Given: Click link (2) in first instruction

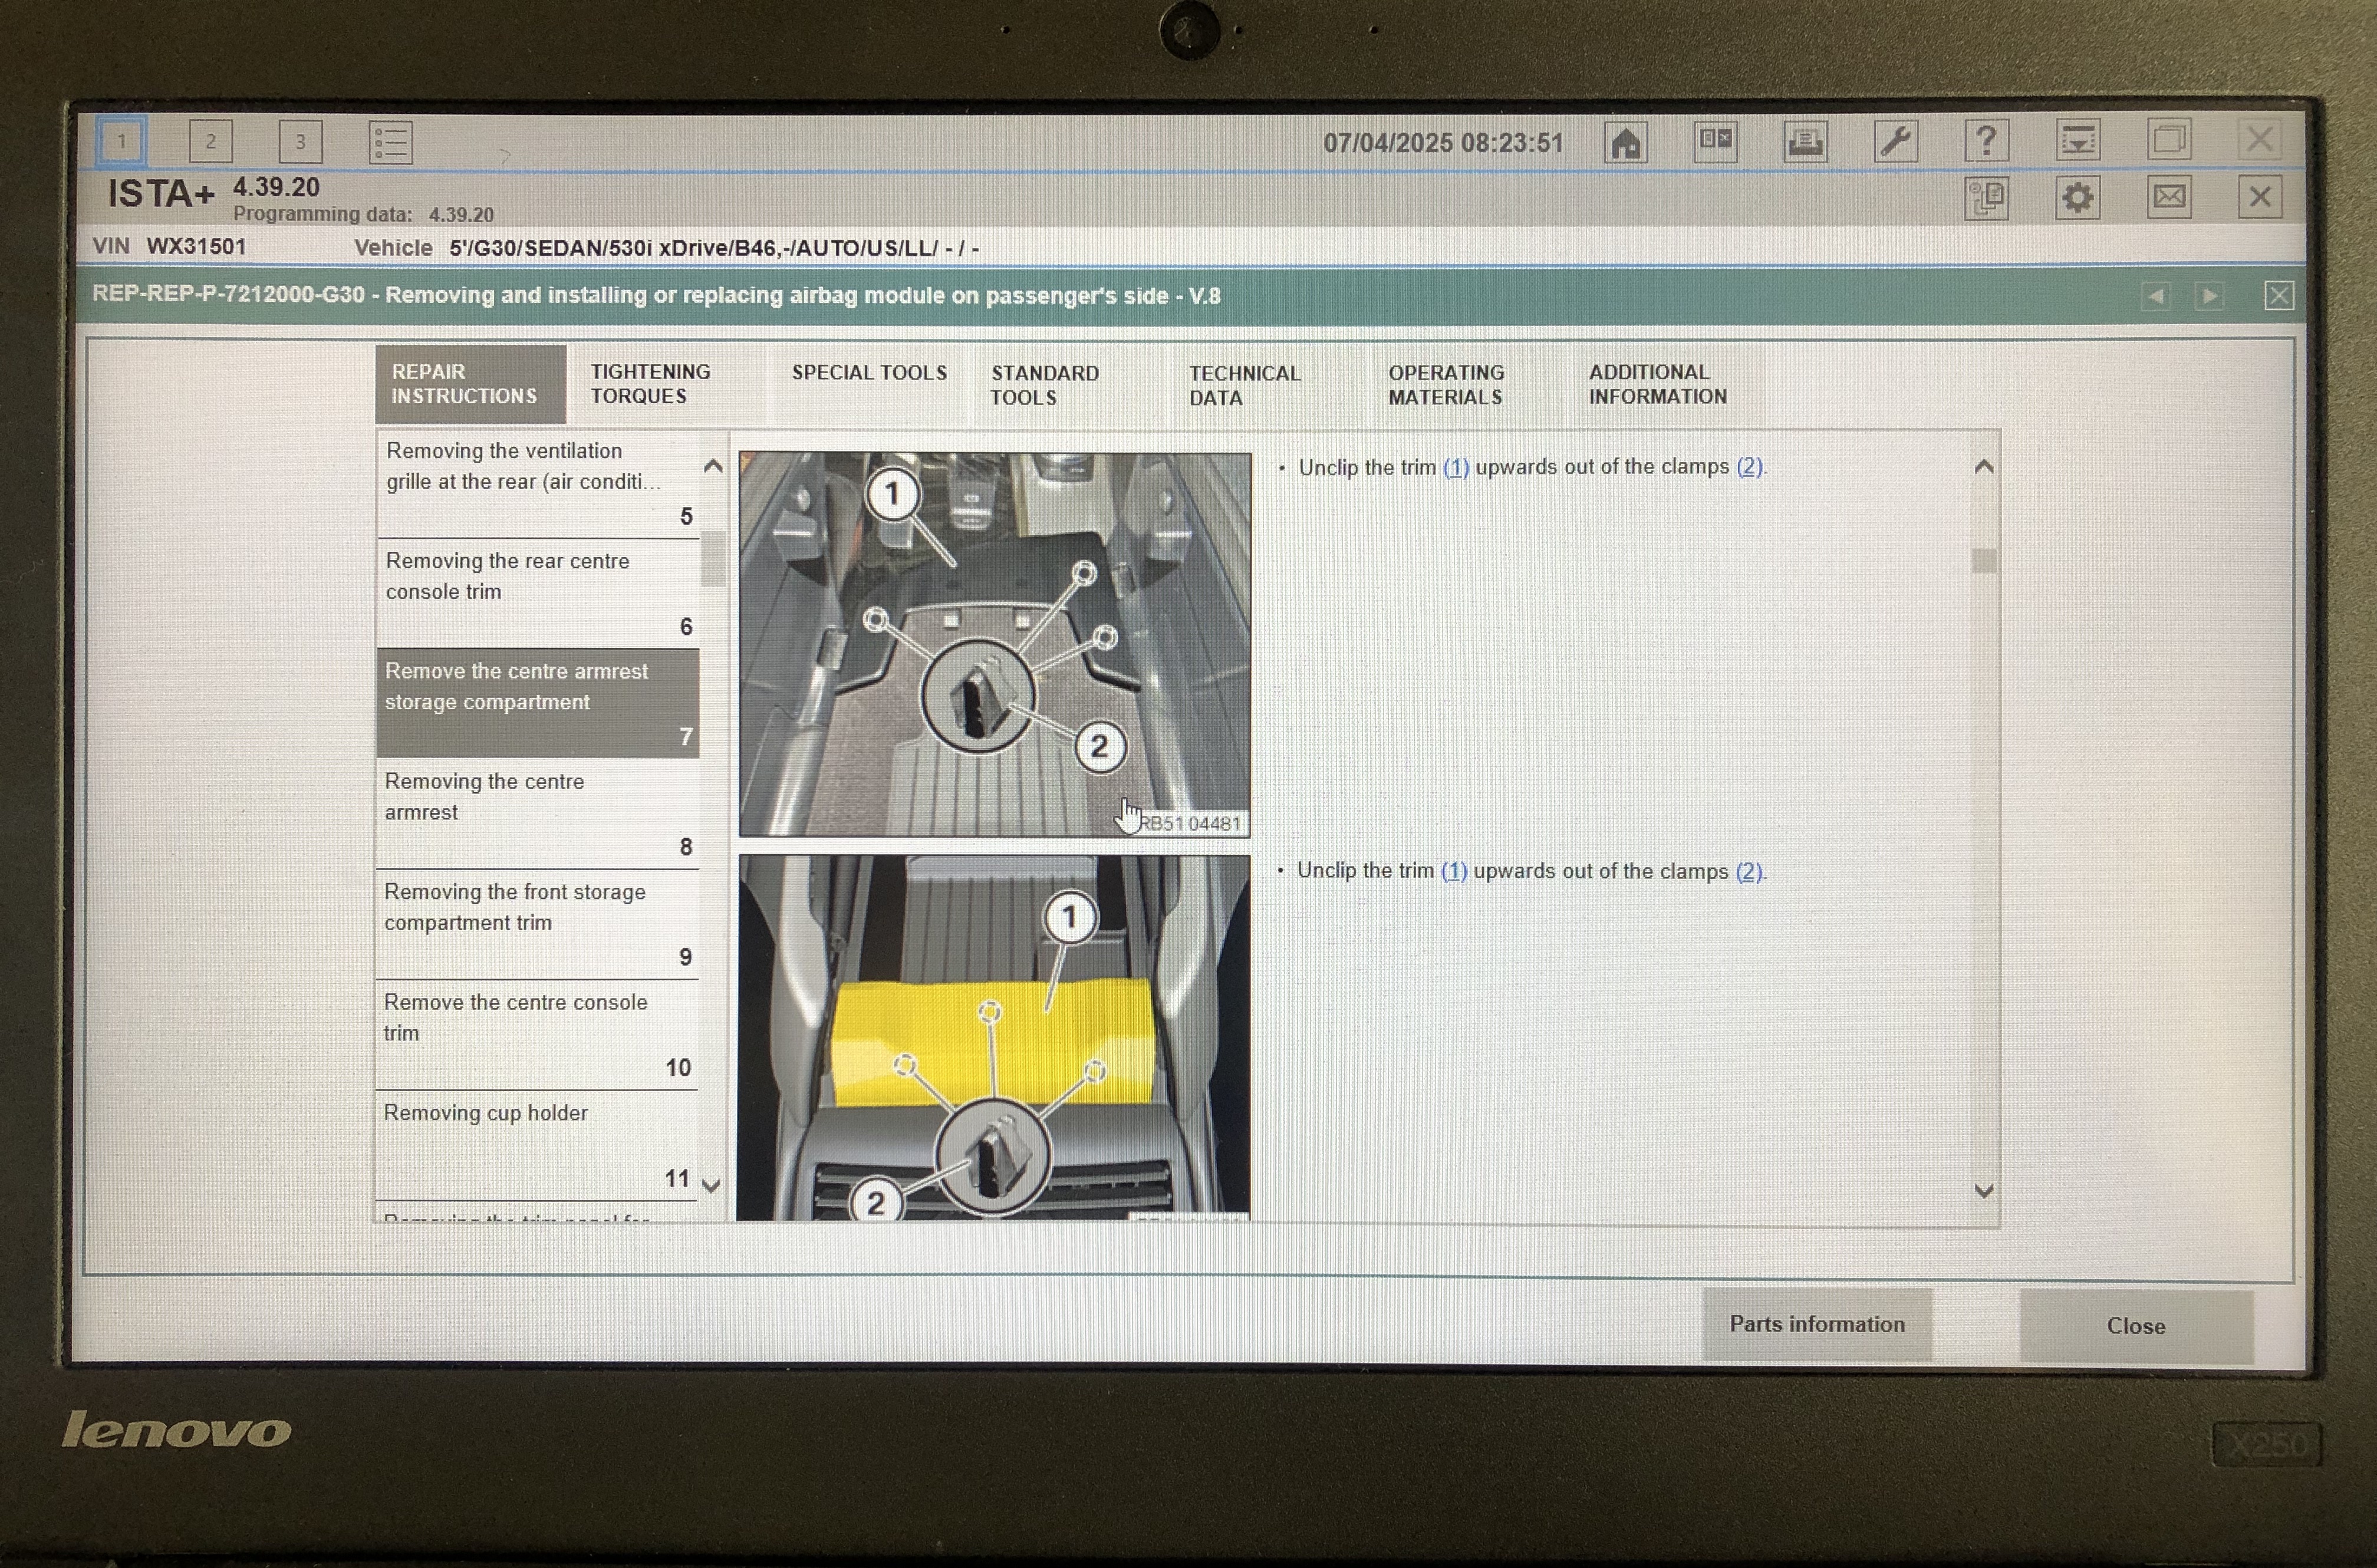Looking at the screenshot, I should point(1749,467).
